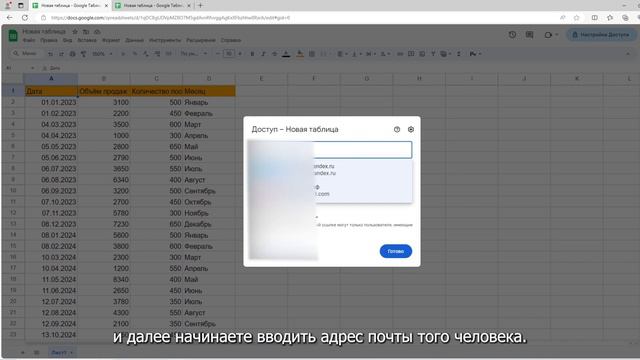Viewport: 640px width, 360px height.
Task: Select column A header
Action: [x=51, y=78]
